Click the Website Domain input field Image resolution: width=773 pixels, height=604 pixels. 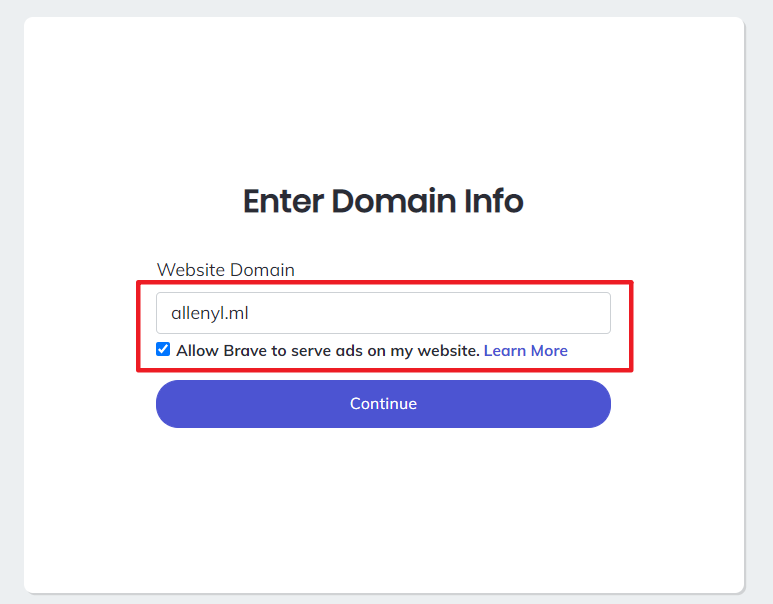click(x=383, y=313)
